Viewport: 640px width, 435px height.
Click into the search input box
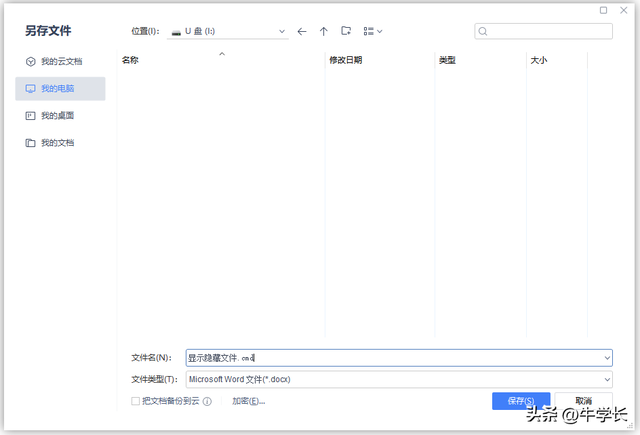coord(550,32)
